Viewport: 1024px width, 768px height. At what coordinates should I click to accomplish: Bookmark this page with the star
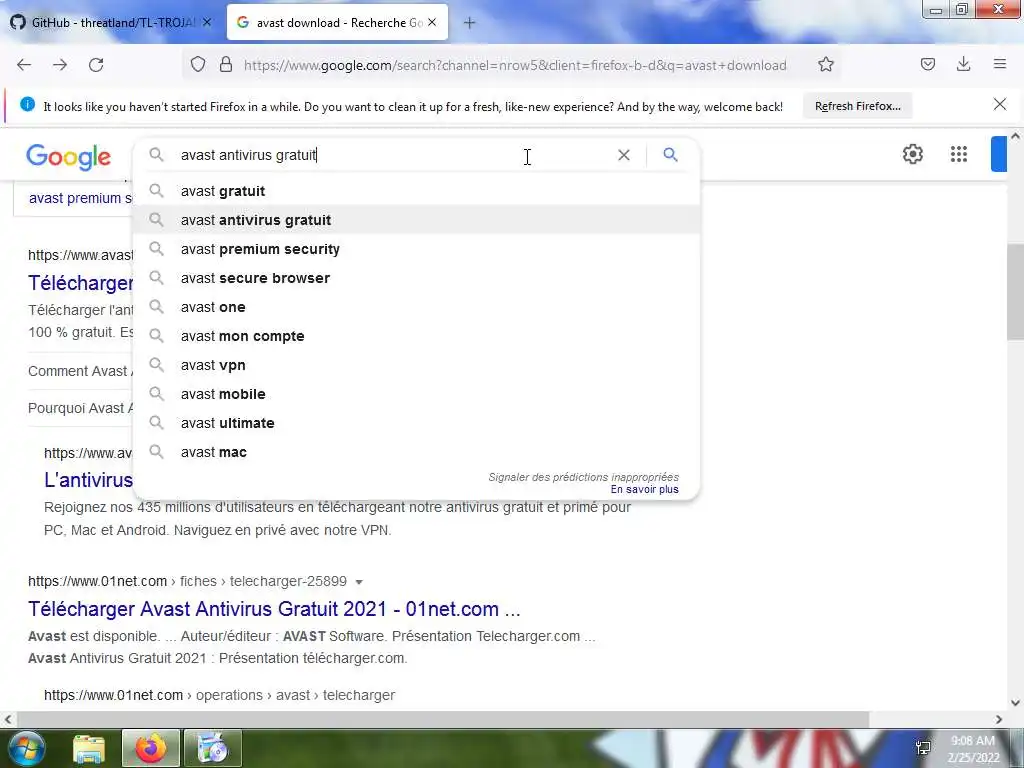tap(825, 65)
